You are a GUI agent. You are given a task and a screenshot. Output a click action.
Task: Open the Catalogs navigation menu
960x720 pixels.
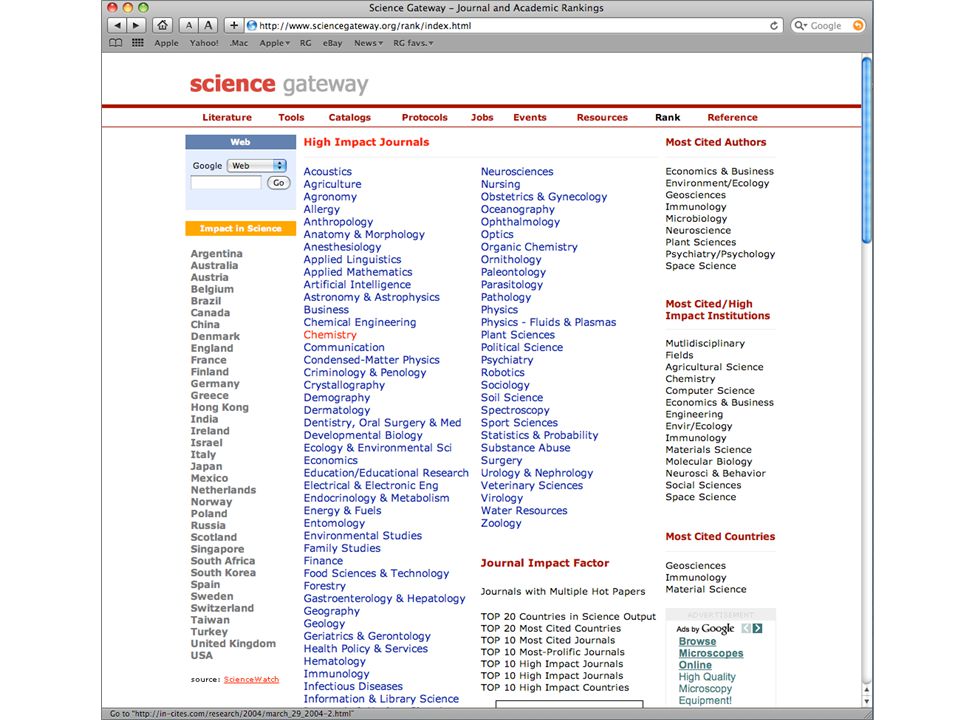point(350,118)
